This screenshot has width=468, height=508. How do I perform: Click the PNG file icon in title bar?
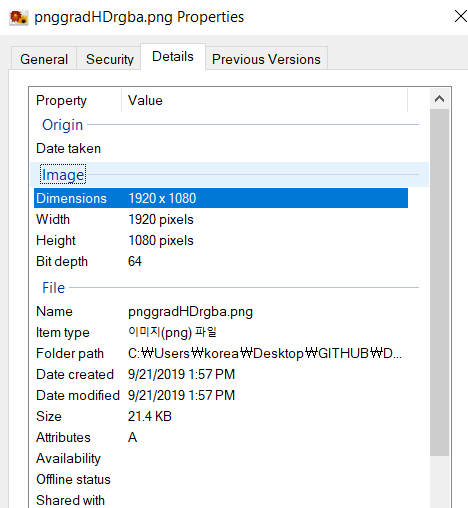(18, 17)
